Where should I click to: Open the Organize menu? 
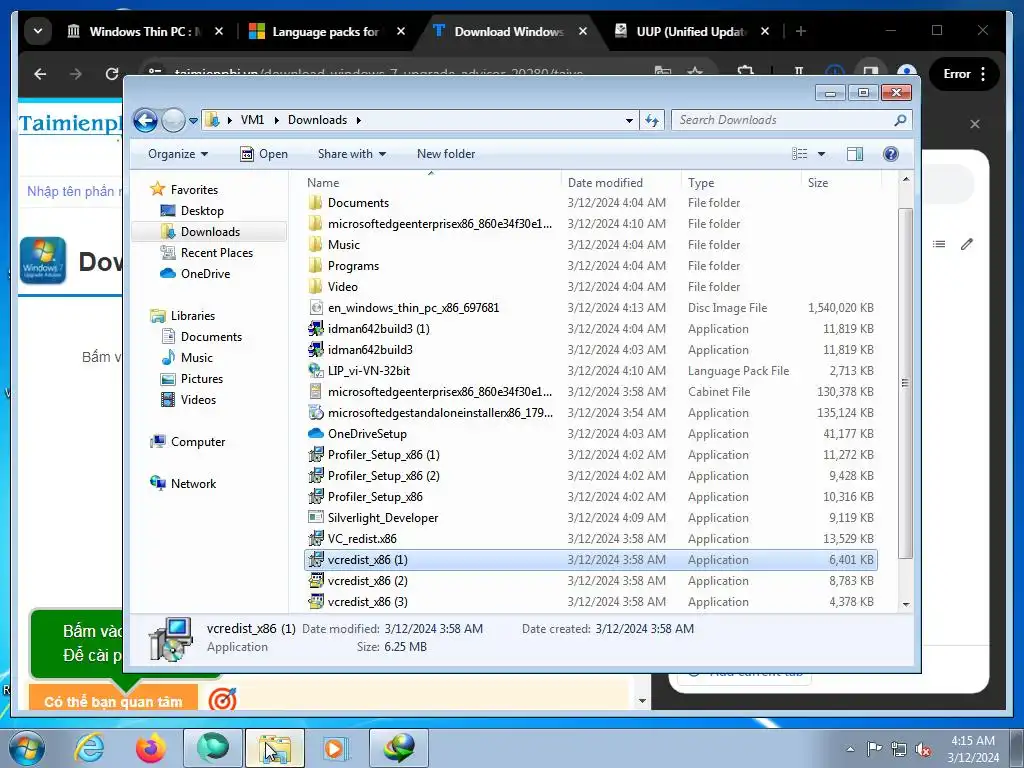[178, 154]
